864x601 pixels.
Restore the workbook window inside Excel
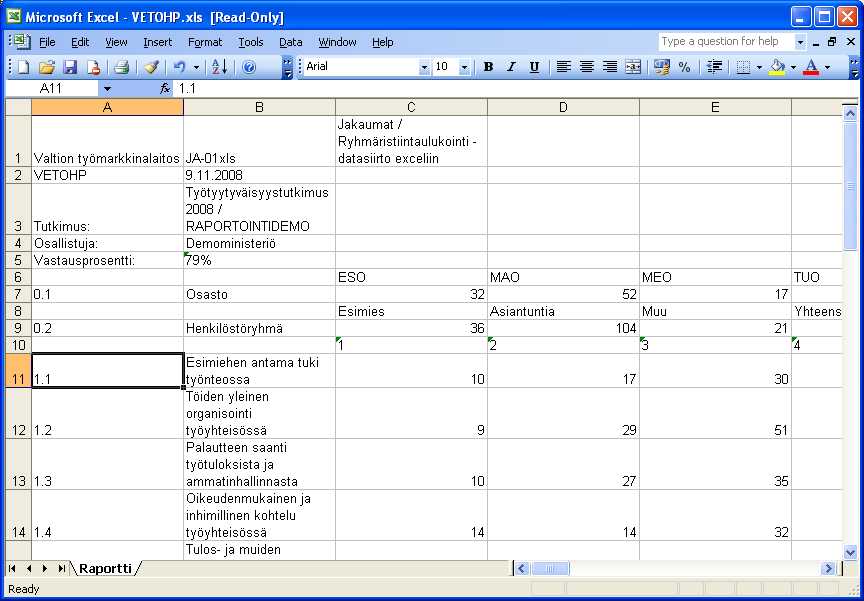[832, 42]
